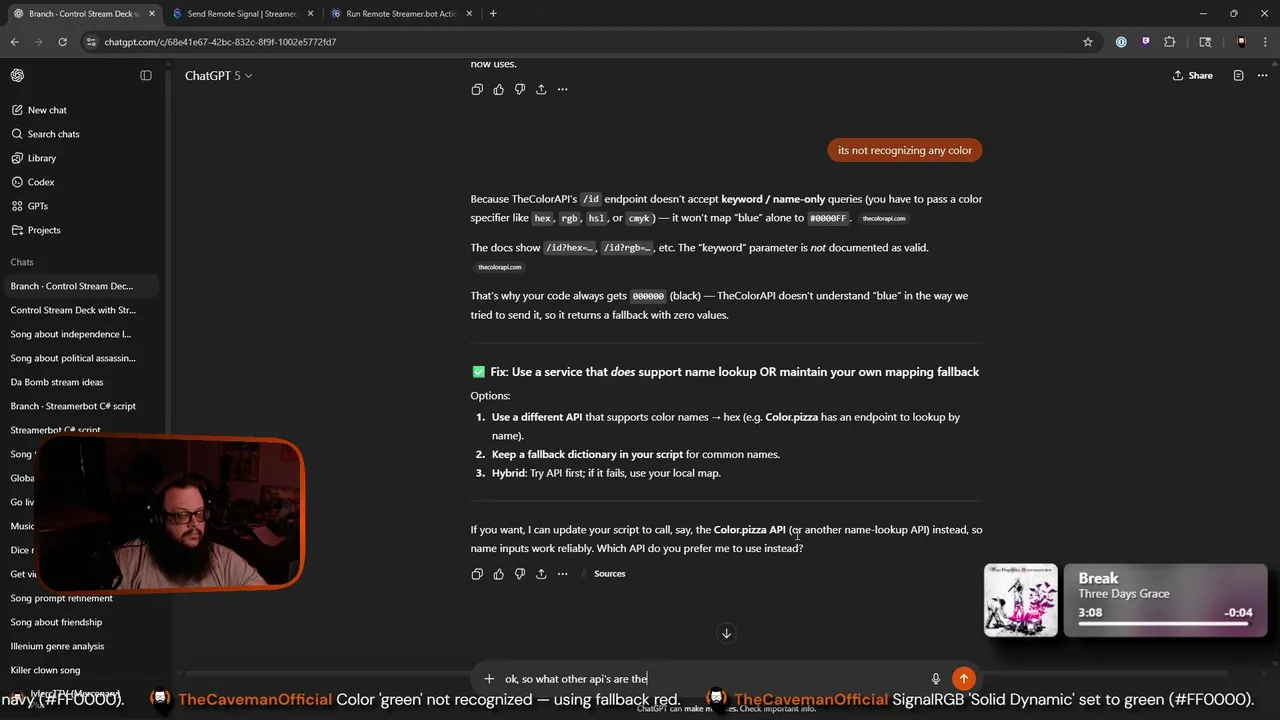Close the Send Remote Signal tab
This screenshot has width=1280, height=720.
coord(311,14)
